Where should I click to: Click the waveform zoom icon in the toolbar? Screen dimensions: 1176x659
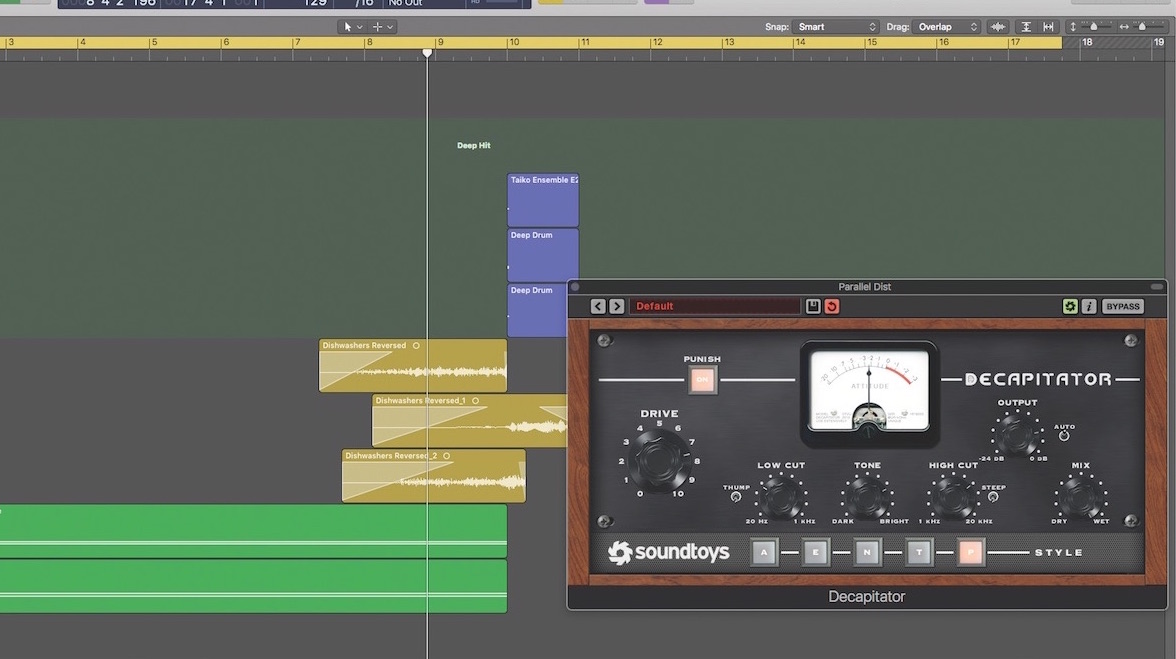pyautogui.click(x=998, y=27)
